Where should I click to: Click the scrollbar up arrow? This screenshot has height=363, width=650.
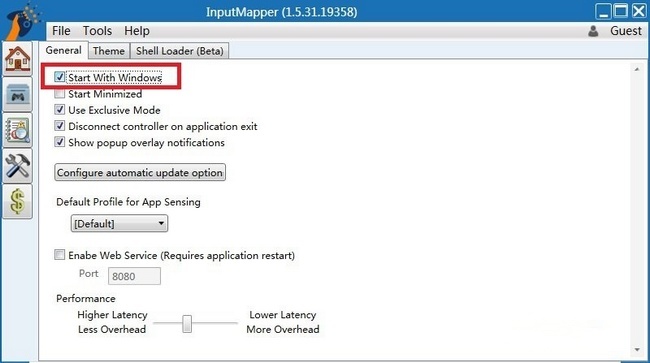pos(637,70)
